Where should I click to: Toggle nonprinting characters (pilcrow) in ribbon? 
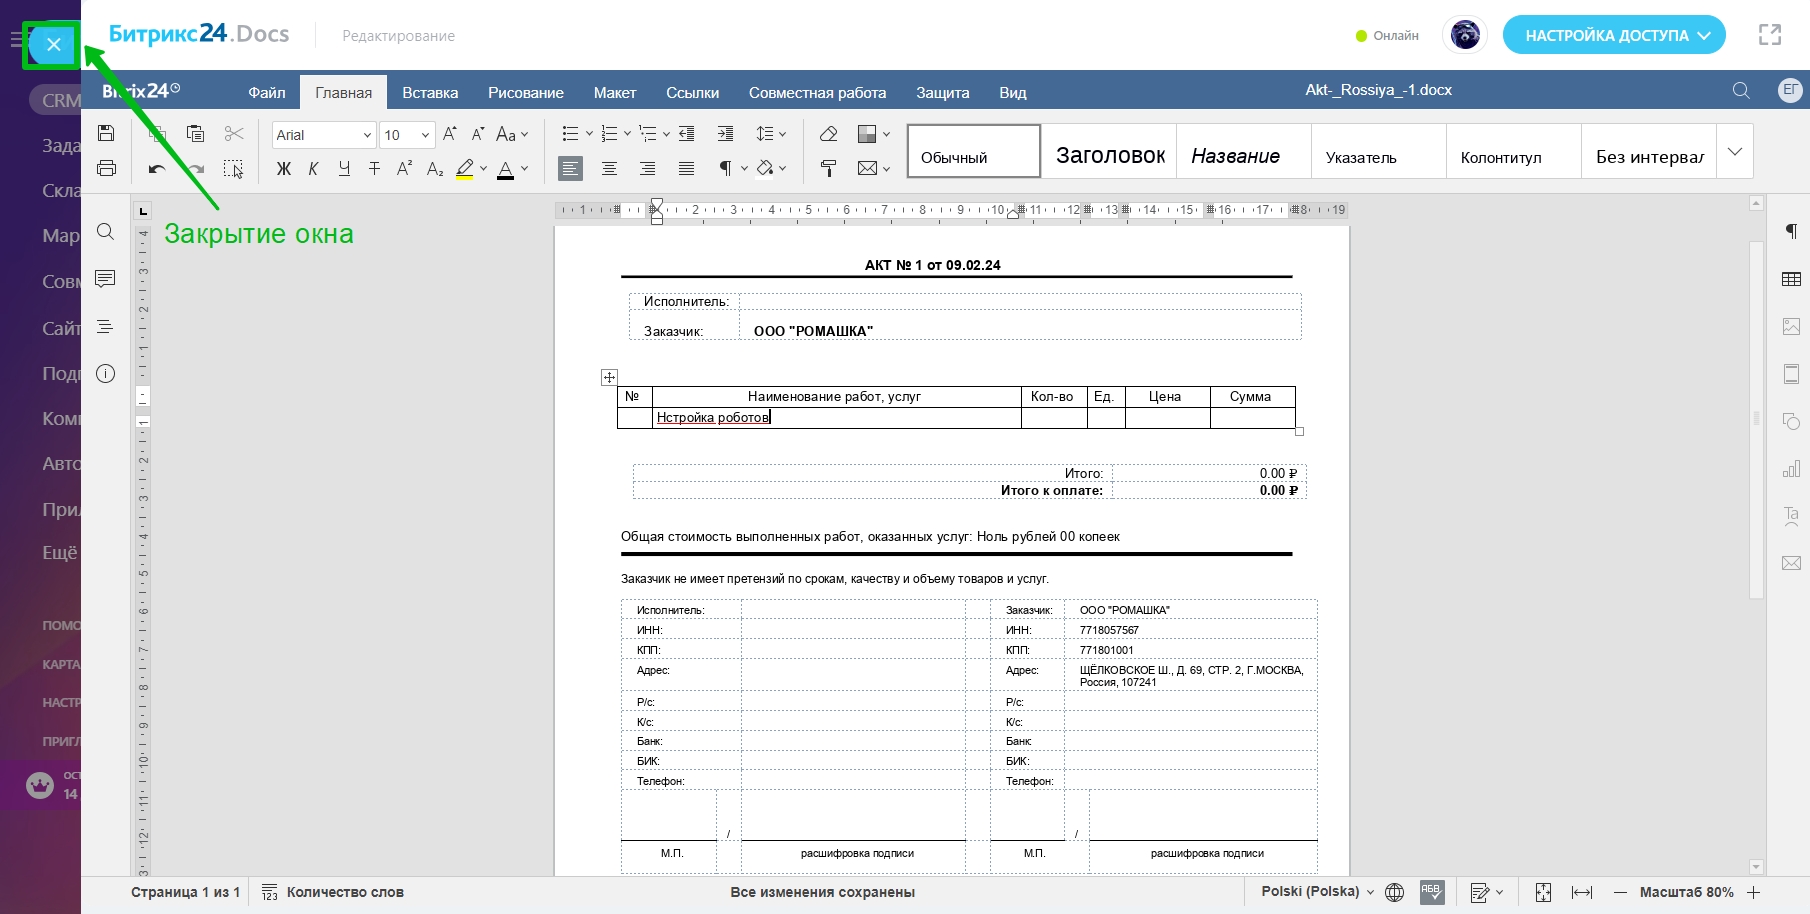pos(725,168)
